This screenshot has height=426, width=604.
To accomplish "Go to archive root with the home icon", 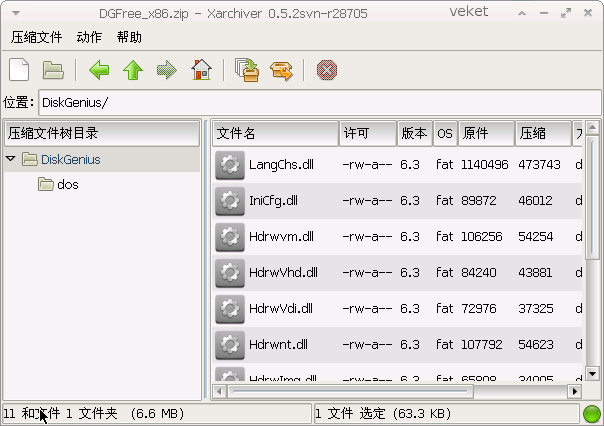I will pos(201,70).
